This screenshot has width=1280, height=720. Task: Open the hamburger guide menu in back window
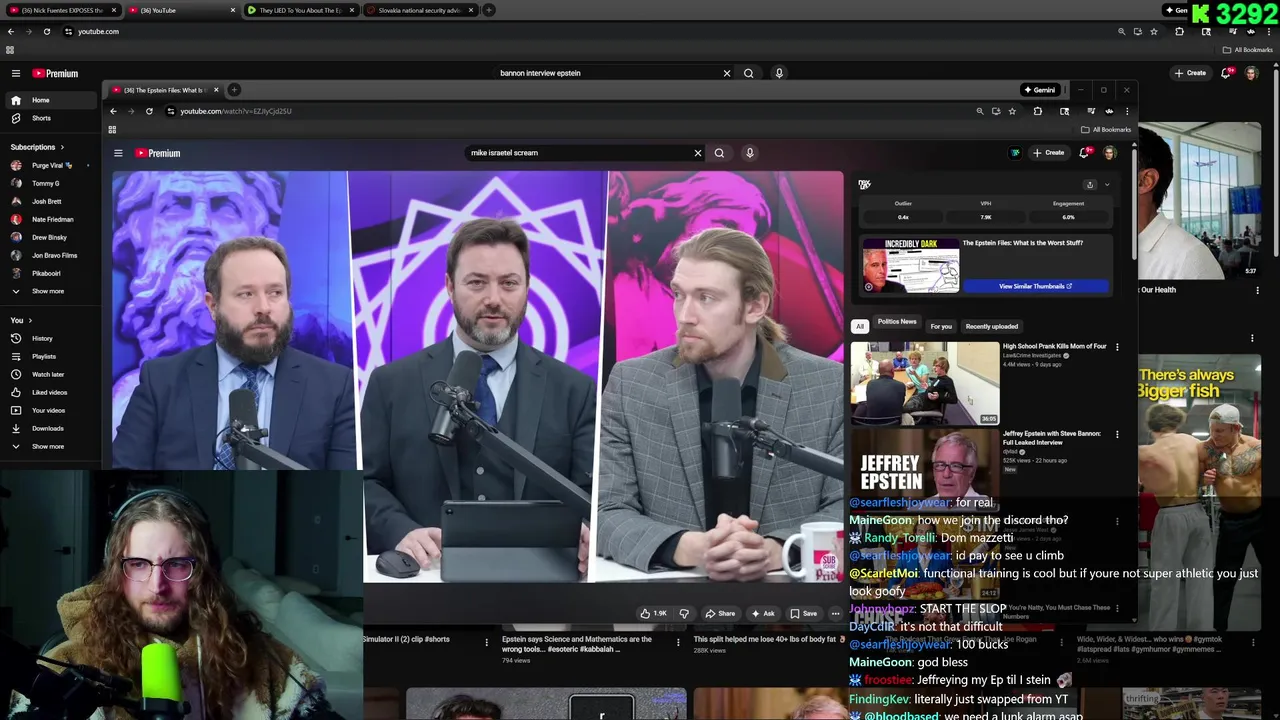(16, 73)
